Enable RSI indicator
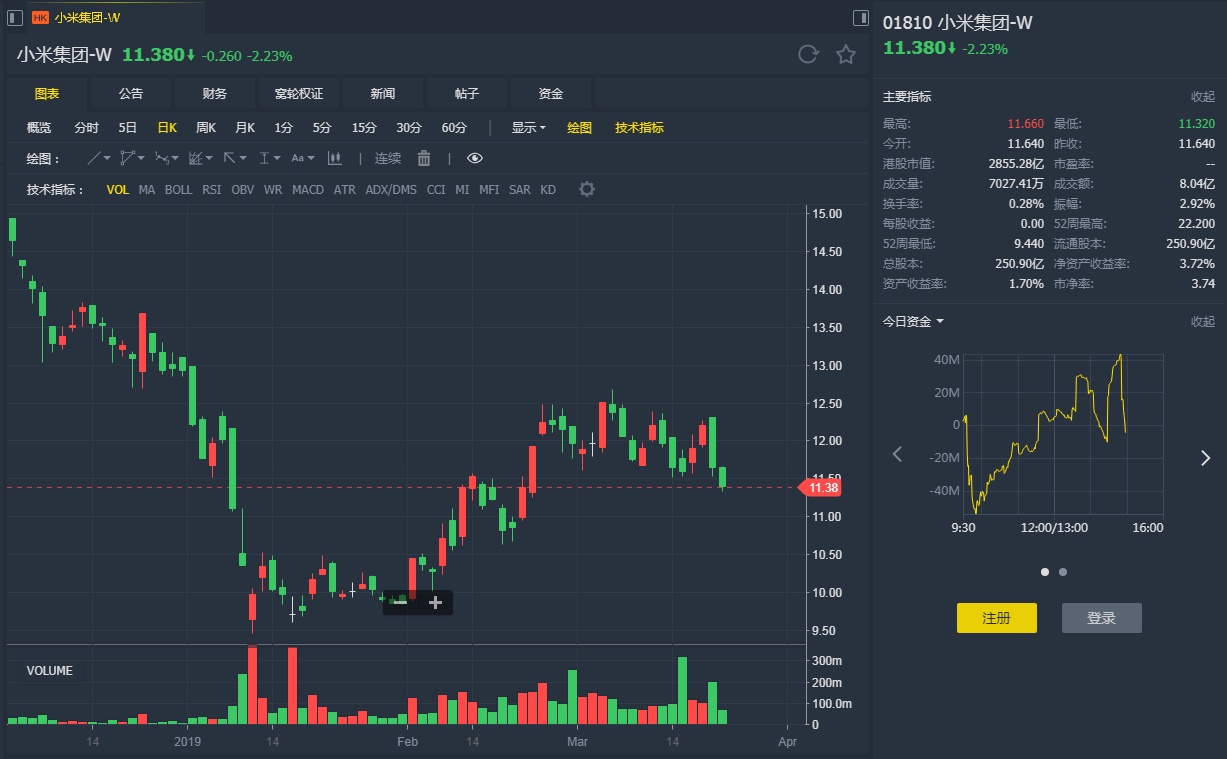The width and height of the screenshot is (1227, 759). 212,189
